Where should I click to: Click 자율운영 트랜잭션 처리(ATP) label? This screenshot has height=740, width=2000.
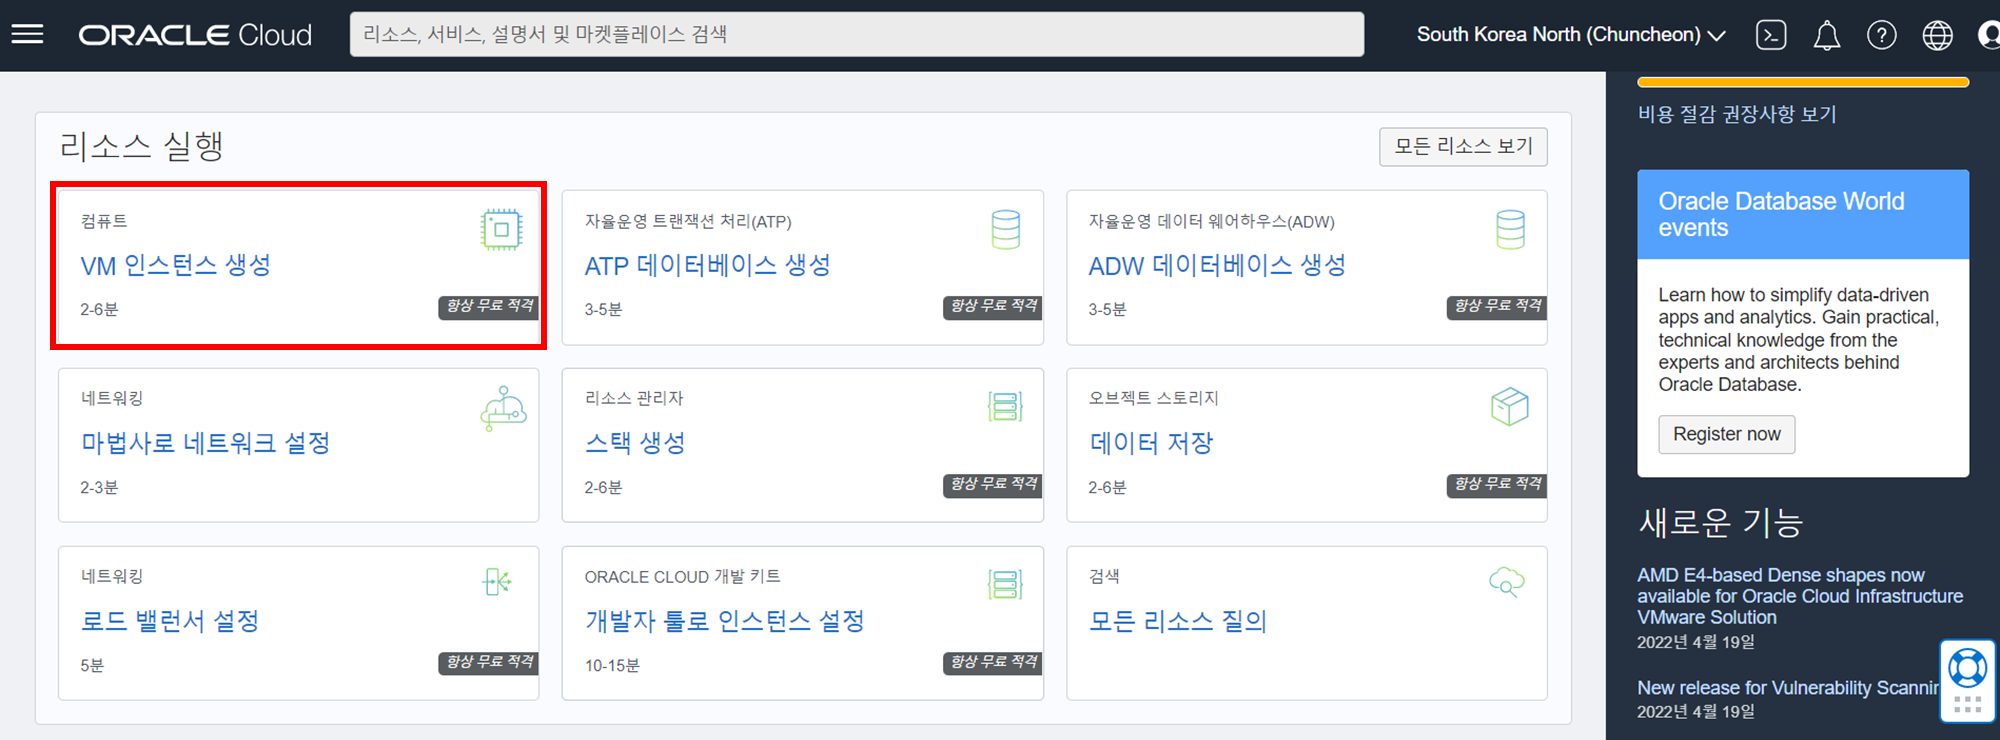pos(688,222)
